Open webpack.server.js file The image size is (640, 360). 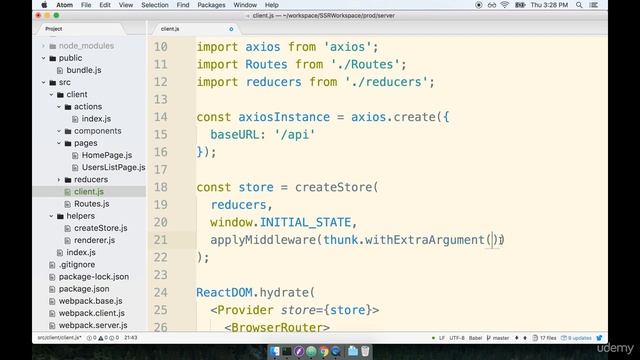point(93,325)
